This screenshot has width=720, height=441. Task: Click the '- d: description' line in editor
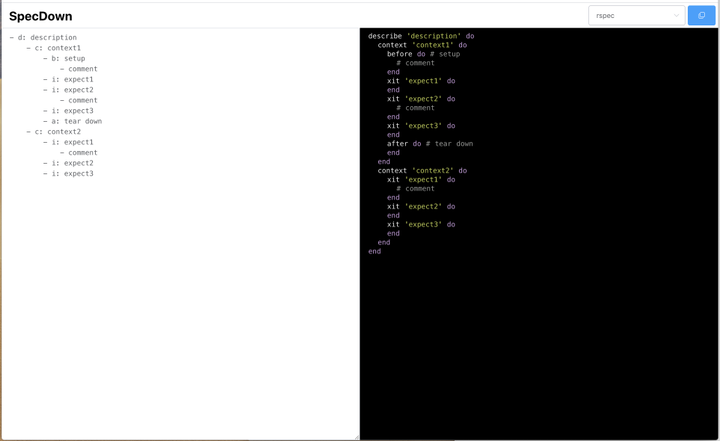tap(43, 38)
